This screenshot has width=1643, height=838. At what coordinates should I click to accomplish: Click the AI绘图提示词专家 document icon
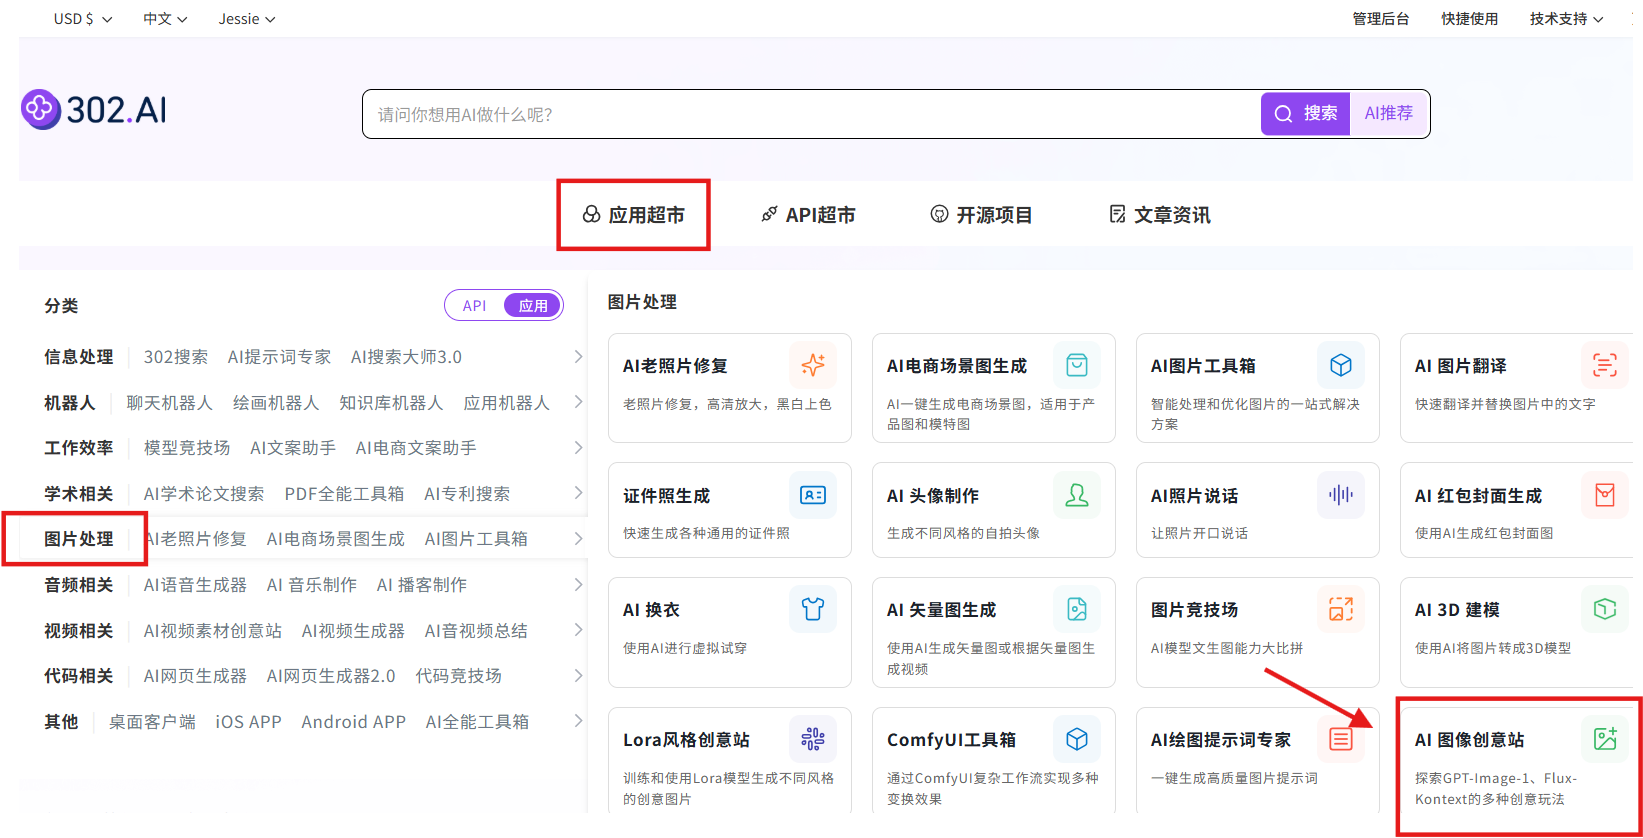pyautogui.click(x=1341, y=739)
